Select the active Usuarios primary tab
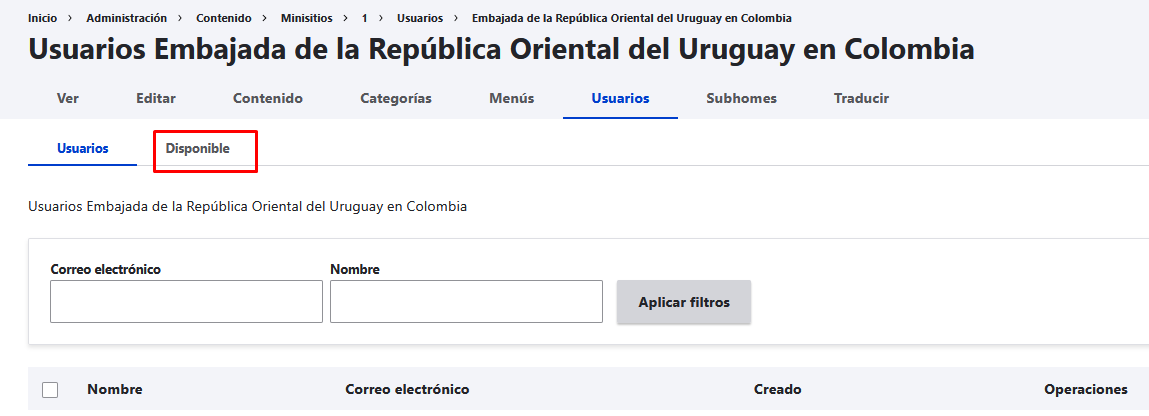 coord(620,98)
